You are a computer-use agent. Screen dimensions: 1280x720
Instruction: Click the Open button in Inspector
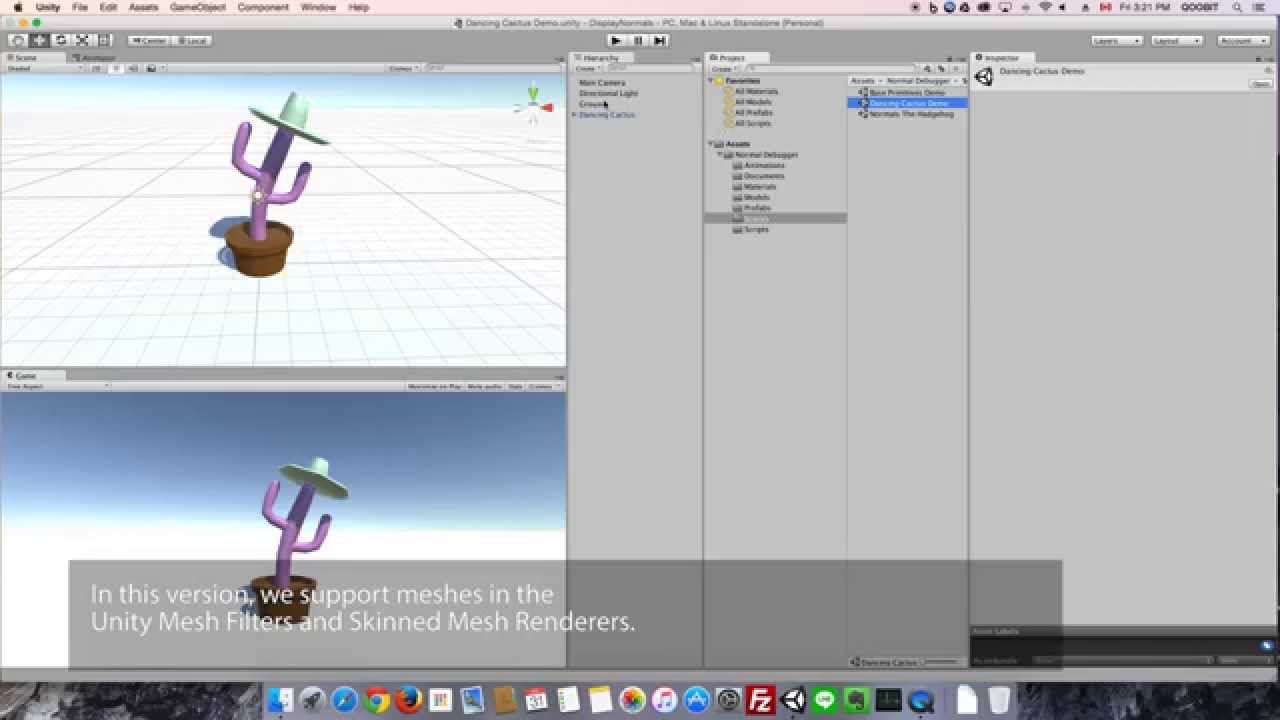click(1261, 84)
